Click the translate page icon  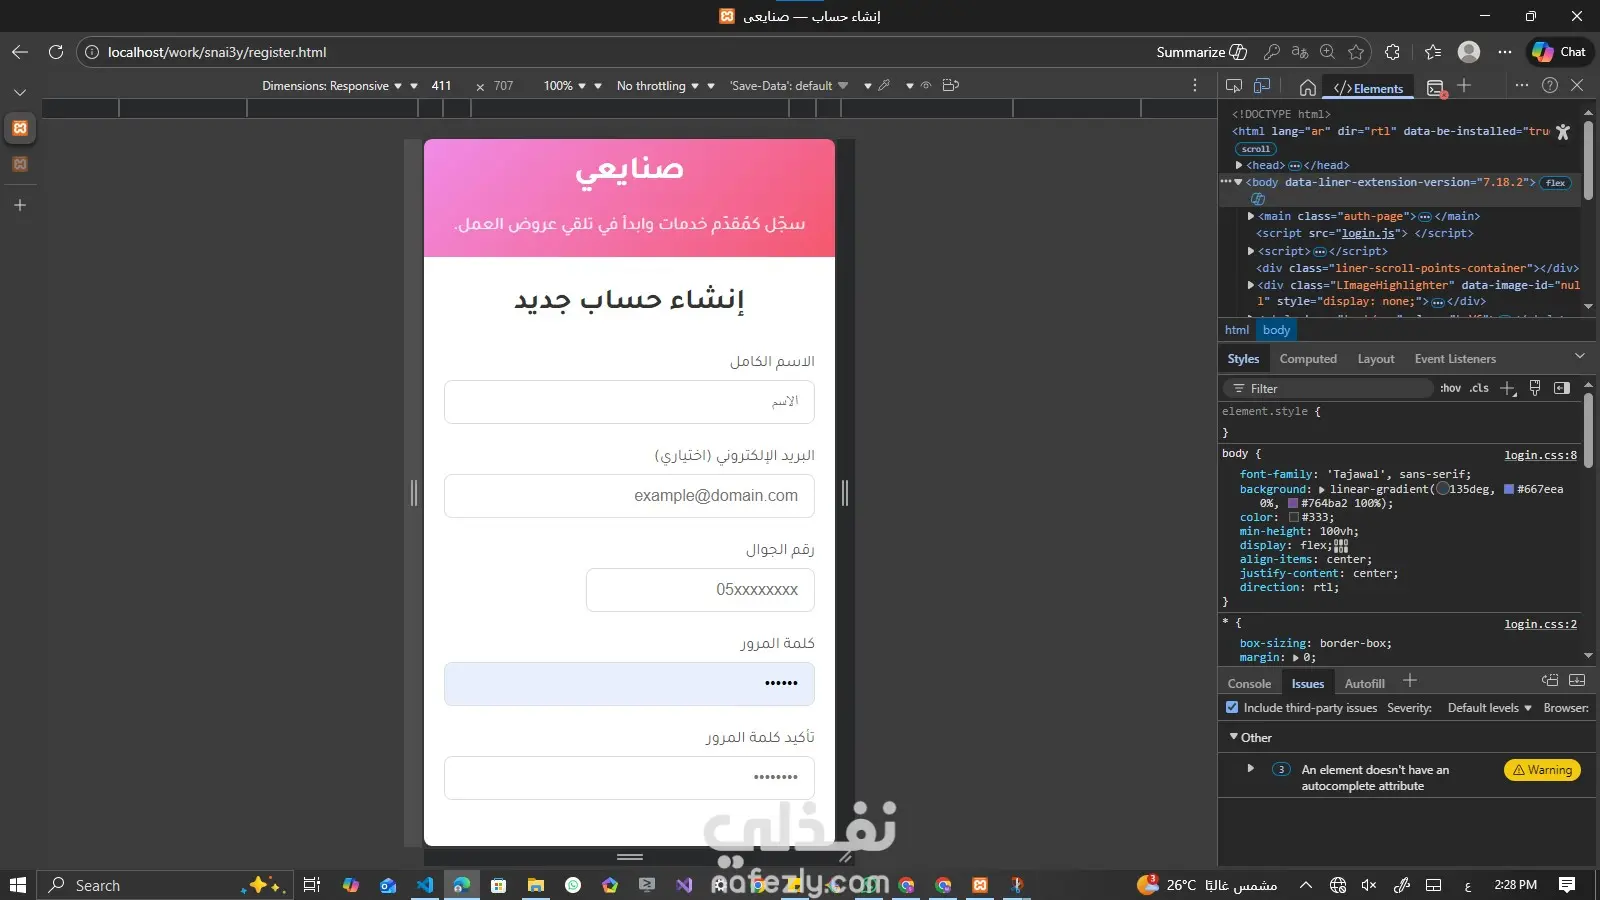pyautogui.click(x=1300, y=52)
